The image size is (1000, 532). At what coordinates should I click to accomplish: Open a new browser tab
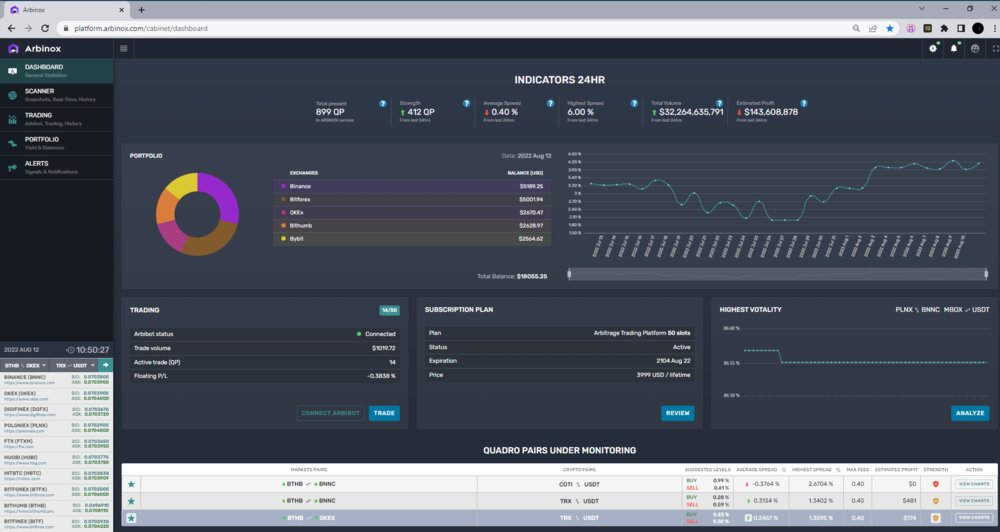(141, 10)
